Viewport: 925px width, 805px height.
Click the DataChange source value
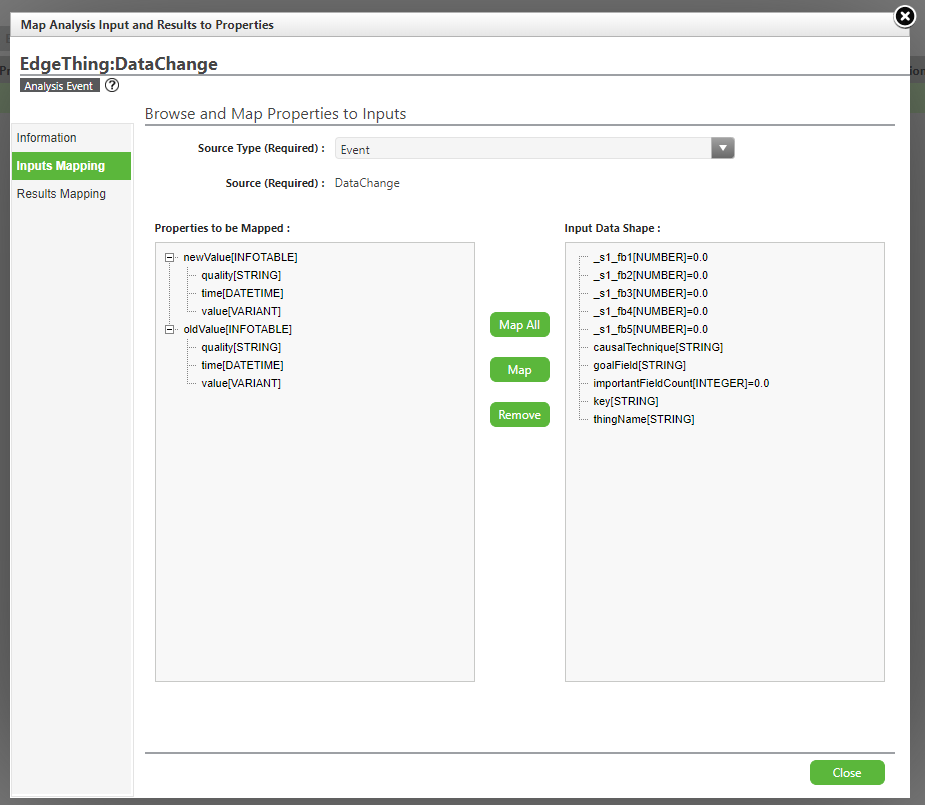click(367, 183)
